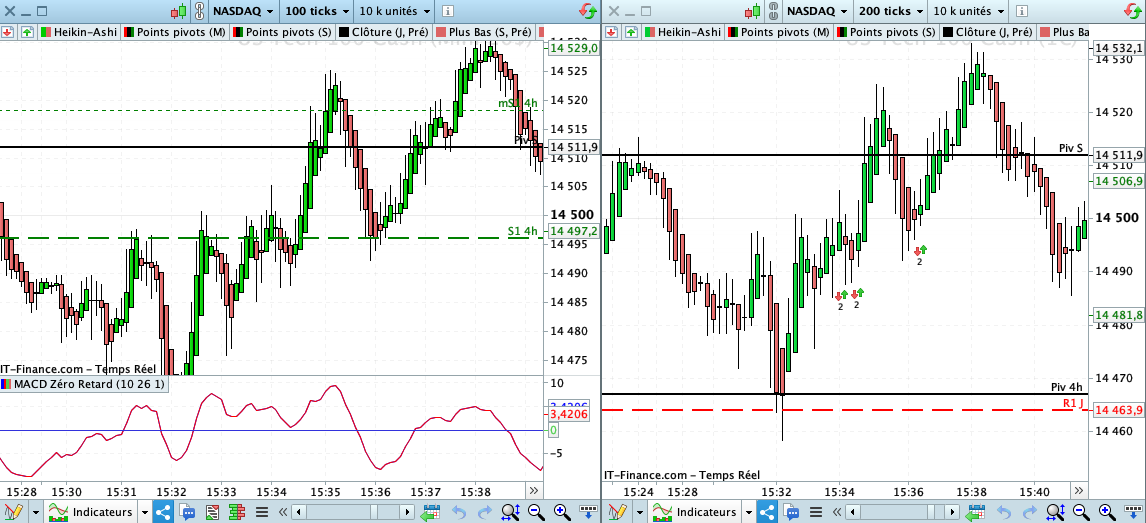Open MACD Zéro Retard (10 26 1) indicator label
The width and height of the screenshot is (1146, 523).
click(x=83, y=384)
